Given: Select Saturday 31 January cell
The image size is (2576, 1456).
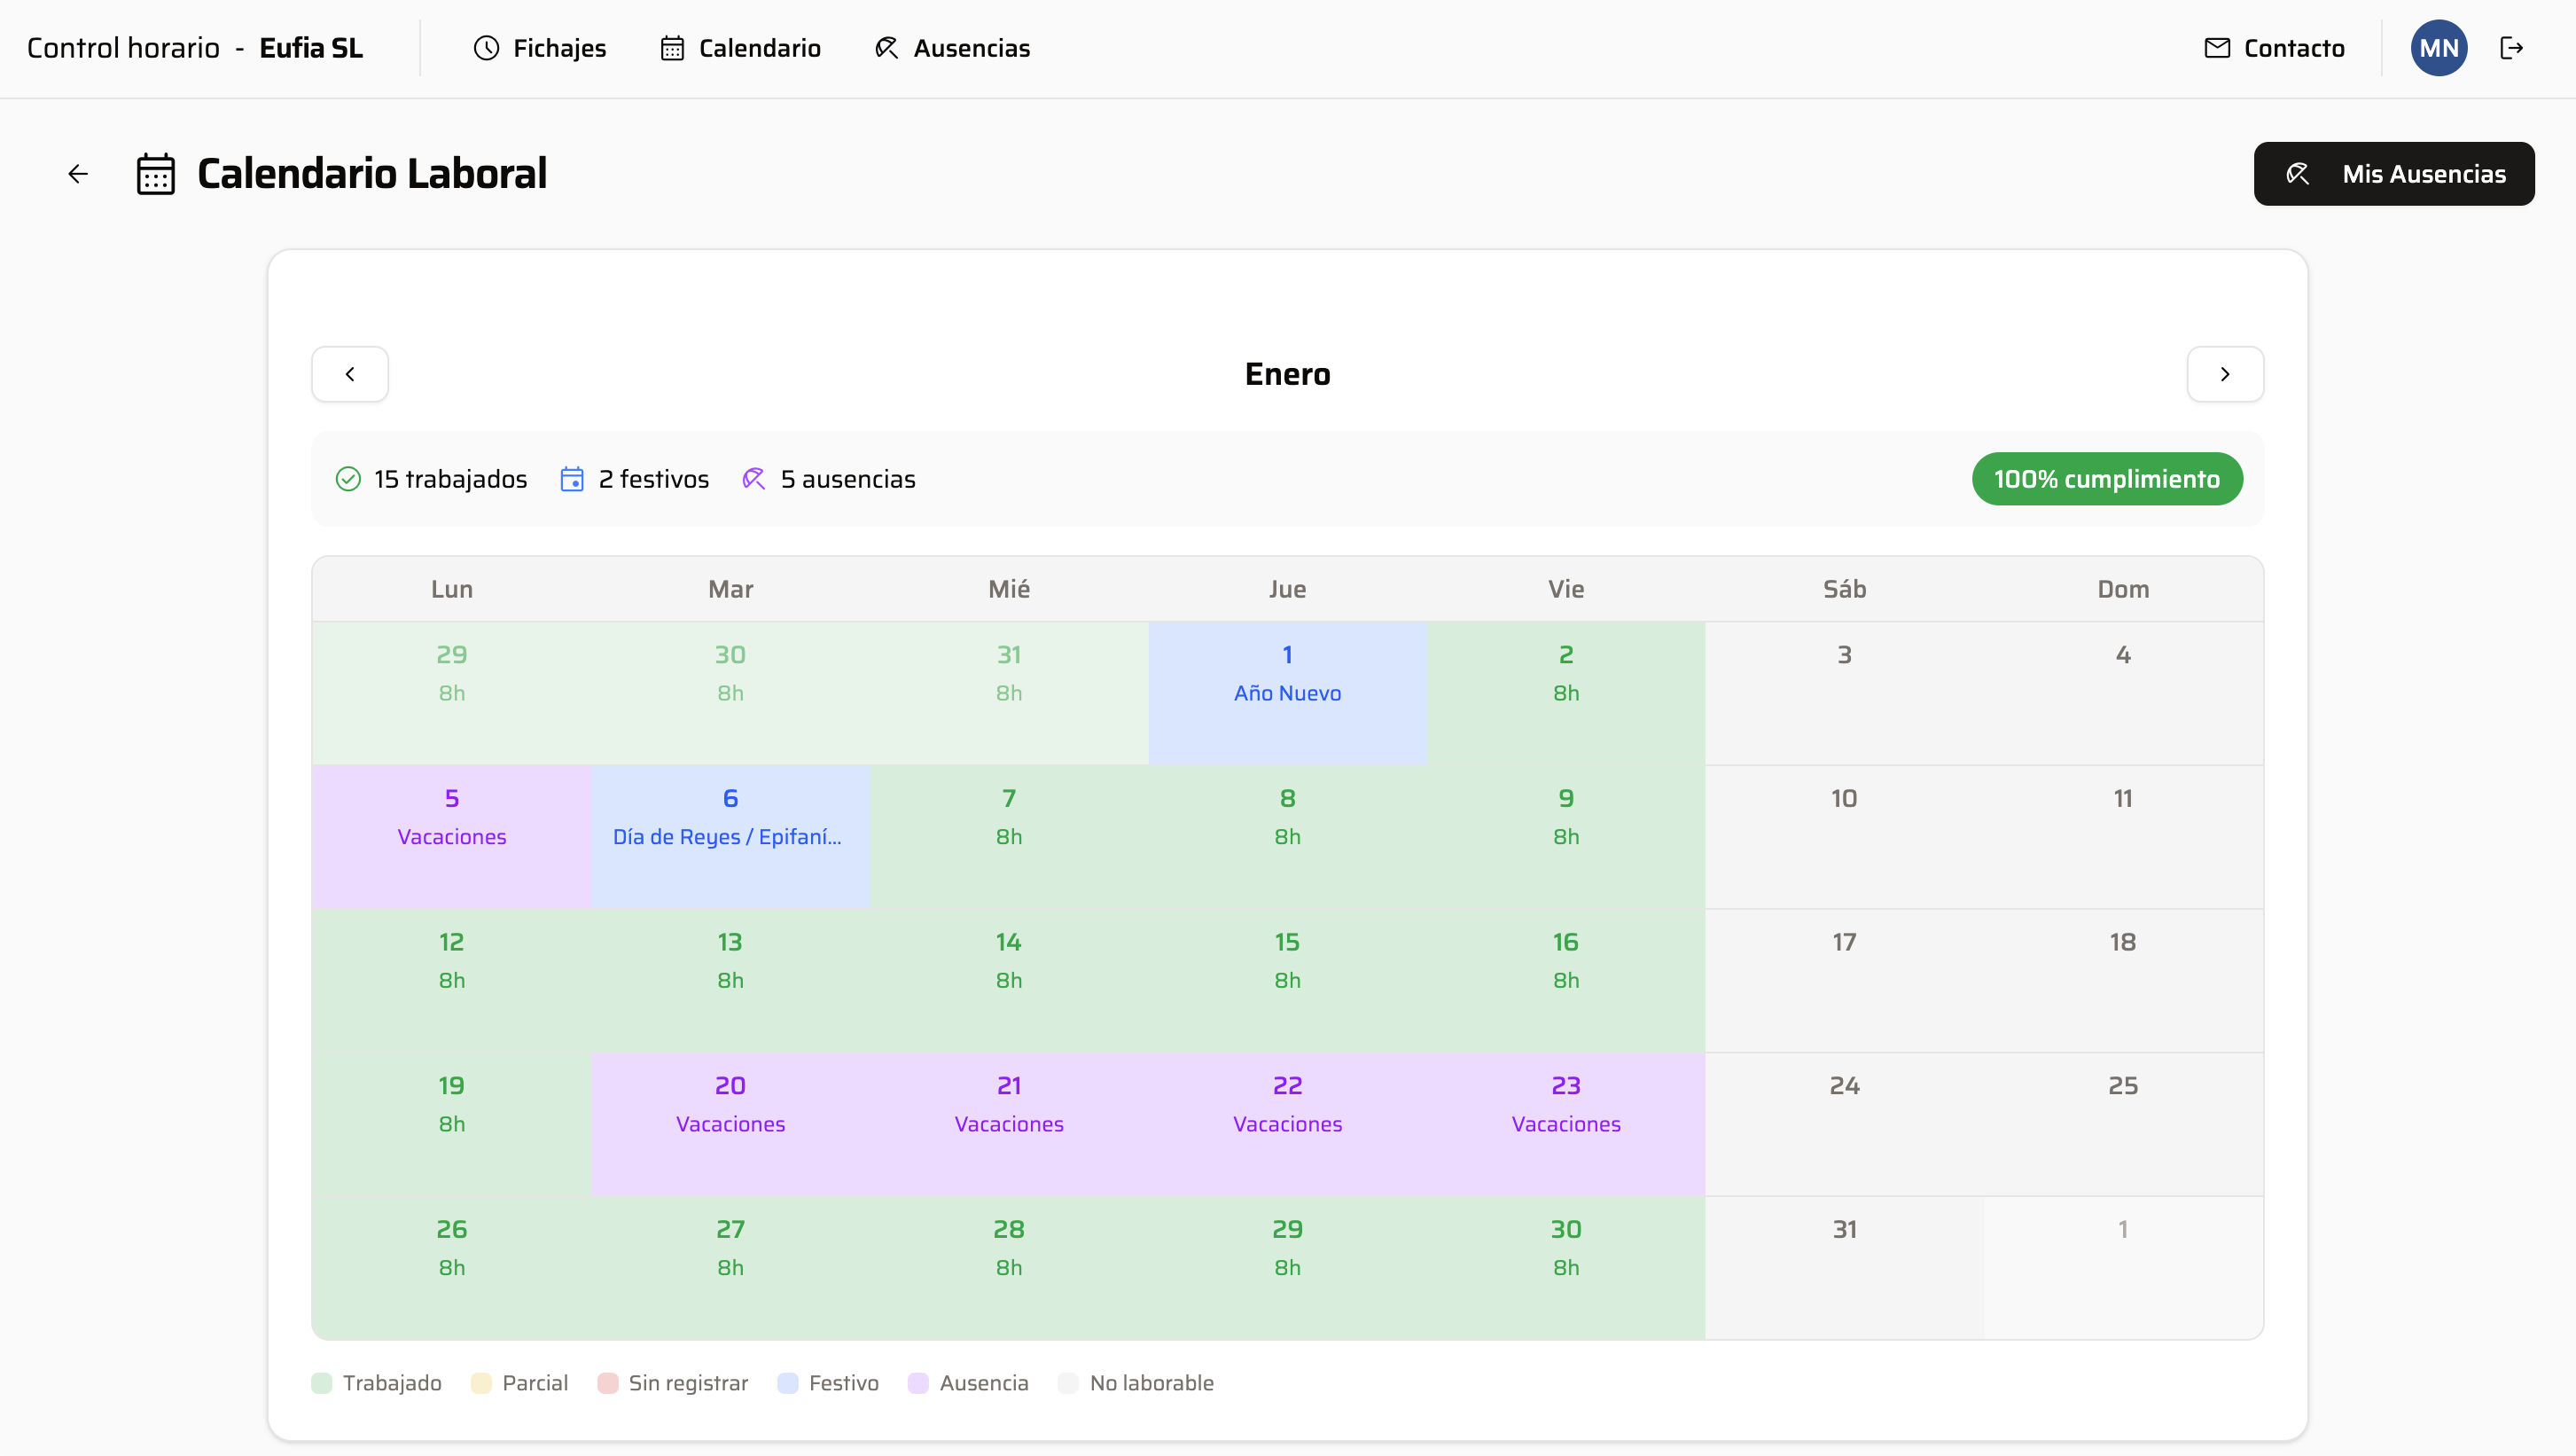Looking at the screenshot, I should 1845,1267.
